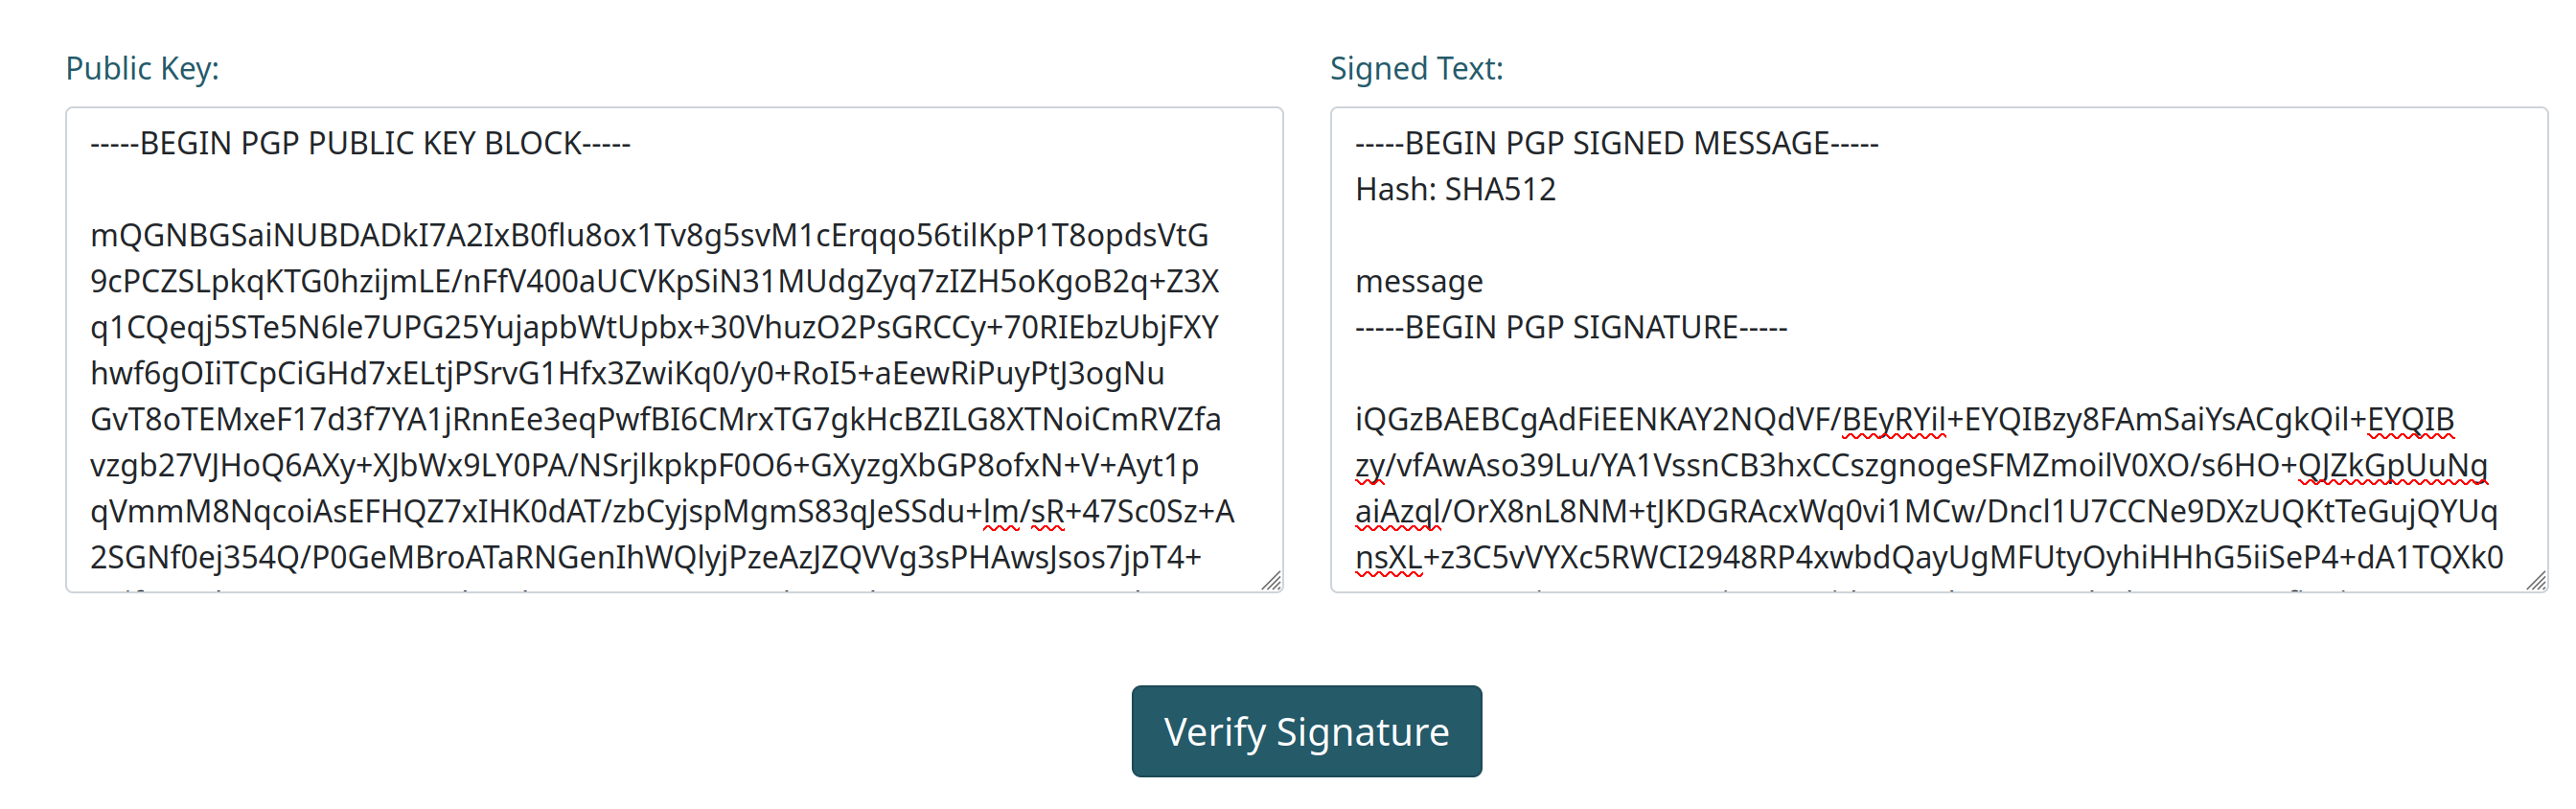Click the Public Key textarea resize handle
2576x809 pixels.
pyautogui.click(x=1271, y=581)
